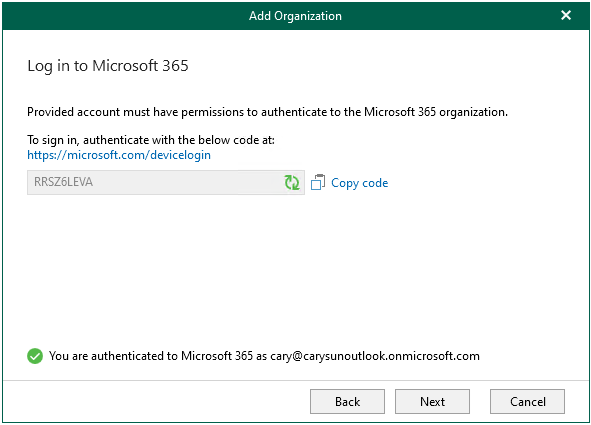Close the Add Organization dialog with X
591x425 pixels.
pos(566,15)
